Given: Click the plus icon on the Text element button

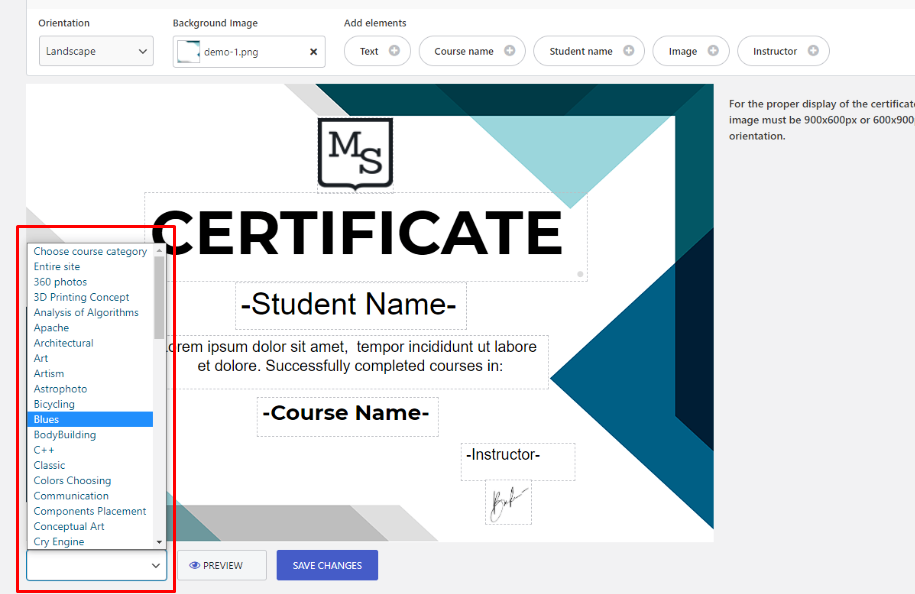Looking at the screenshot, I should point(394,51).
